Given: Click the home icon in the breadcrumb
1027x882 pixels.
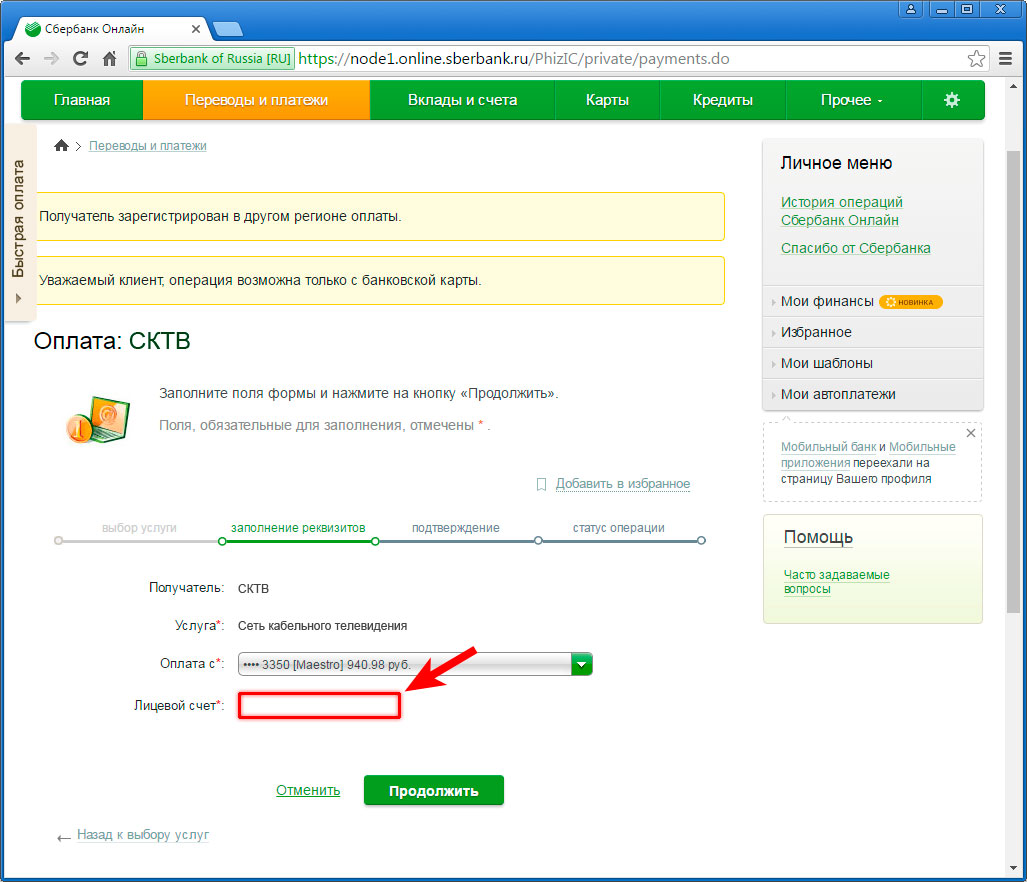Looking at the screenshot, I should [62, 145].
